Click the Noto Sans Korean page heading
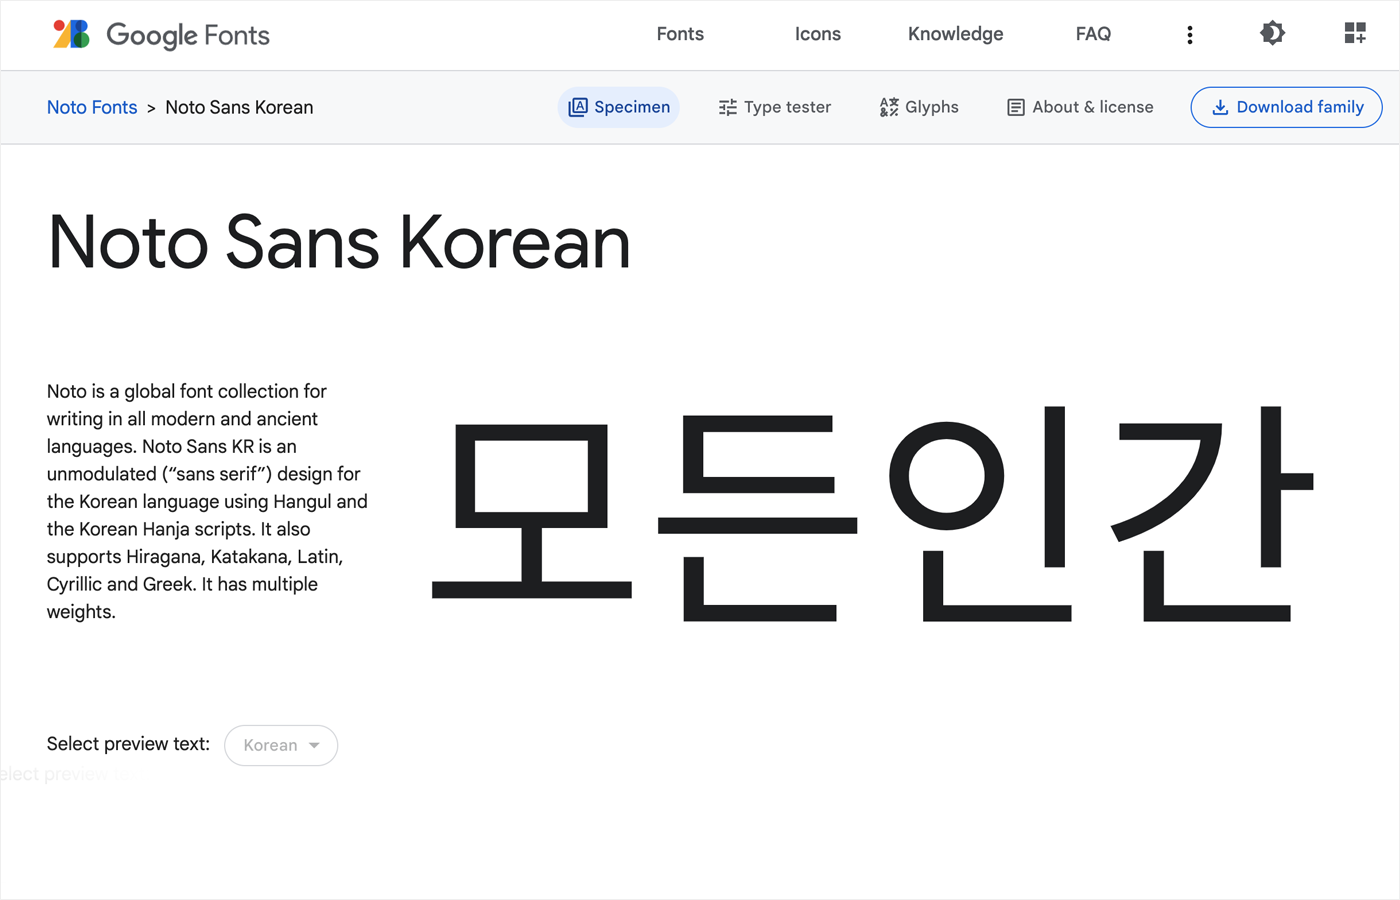The width and height of the screenshot is (1400, 900). tap(339, 242)
